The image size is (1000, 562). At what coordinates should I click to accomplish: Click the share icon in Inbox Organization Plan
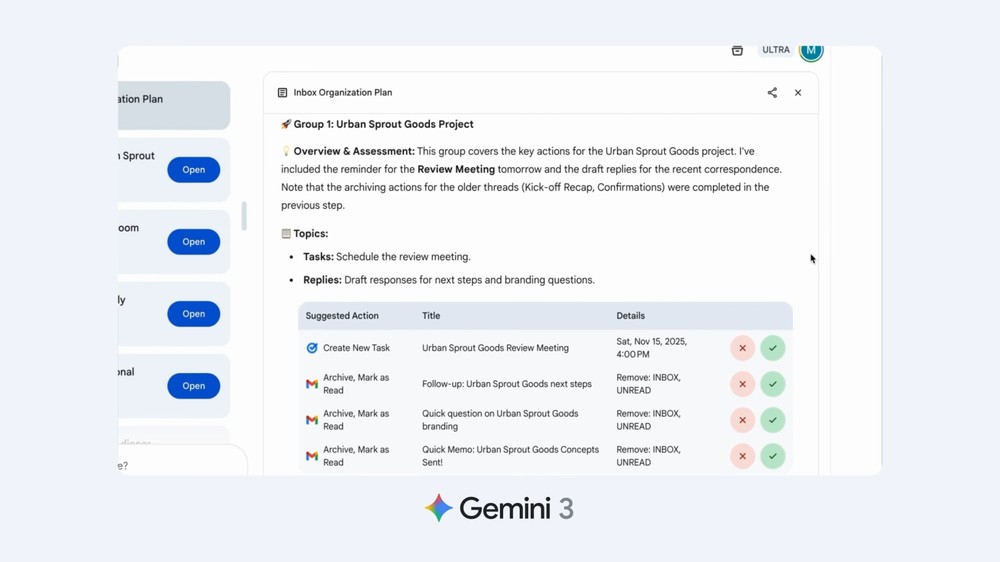click(x=772, y=92)
